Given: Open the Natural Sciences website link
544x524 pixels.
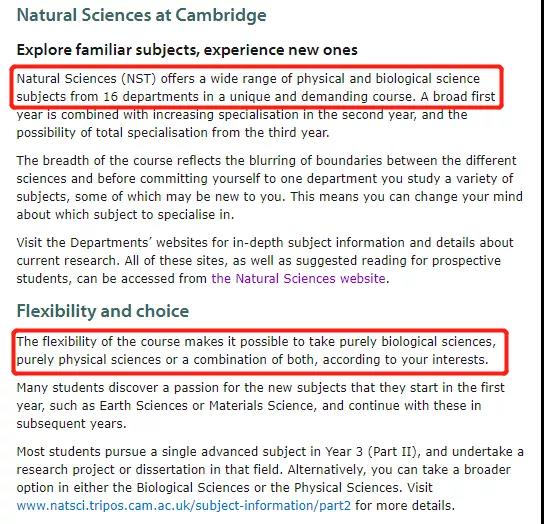Looking at the screenshot, I should pos(298,279).
